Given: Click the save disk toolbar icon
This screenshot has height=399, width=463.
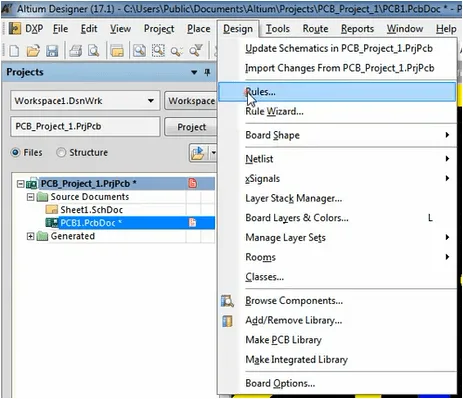Looking at the screenshot, I should tap(52, 51).
